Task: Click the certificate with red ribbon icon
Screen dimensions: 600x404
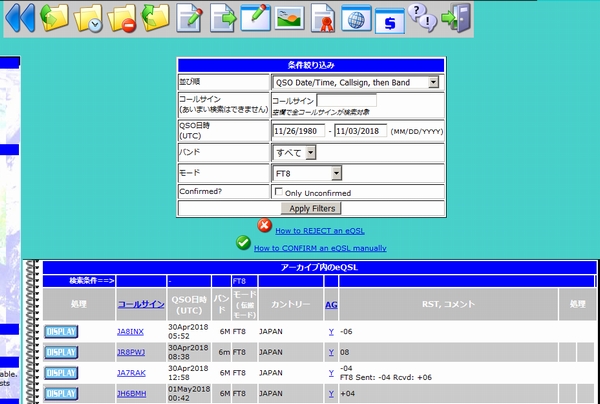Action: (323, 18)
